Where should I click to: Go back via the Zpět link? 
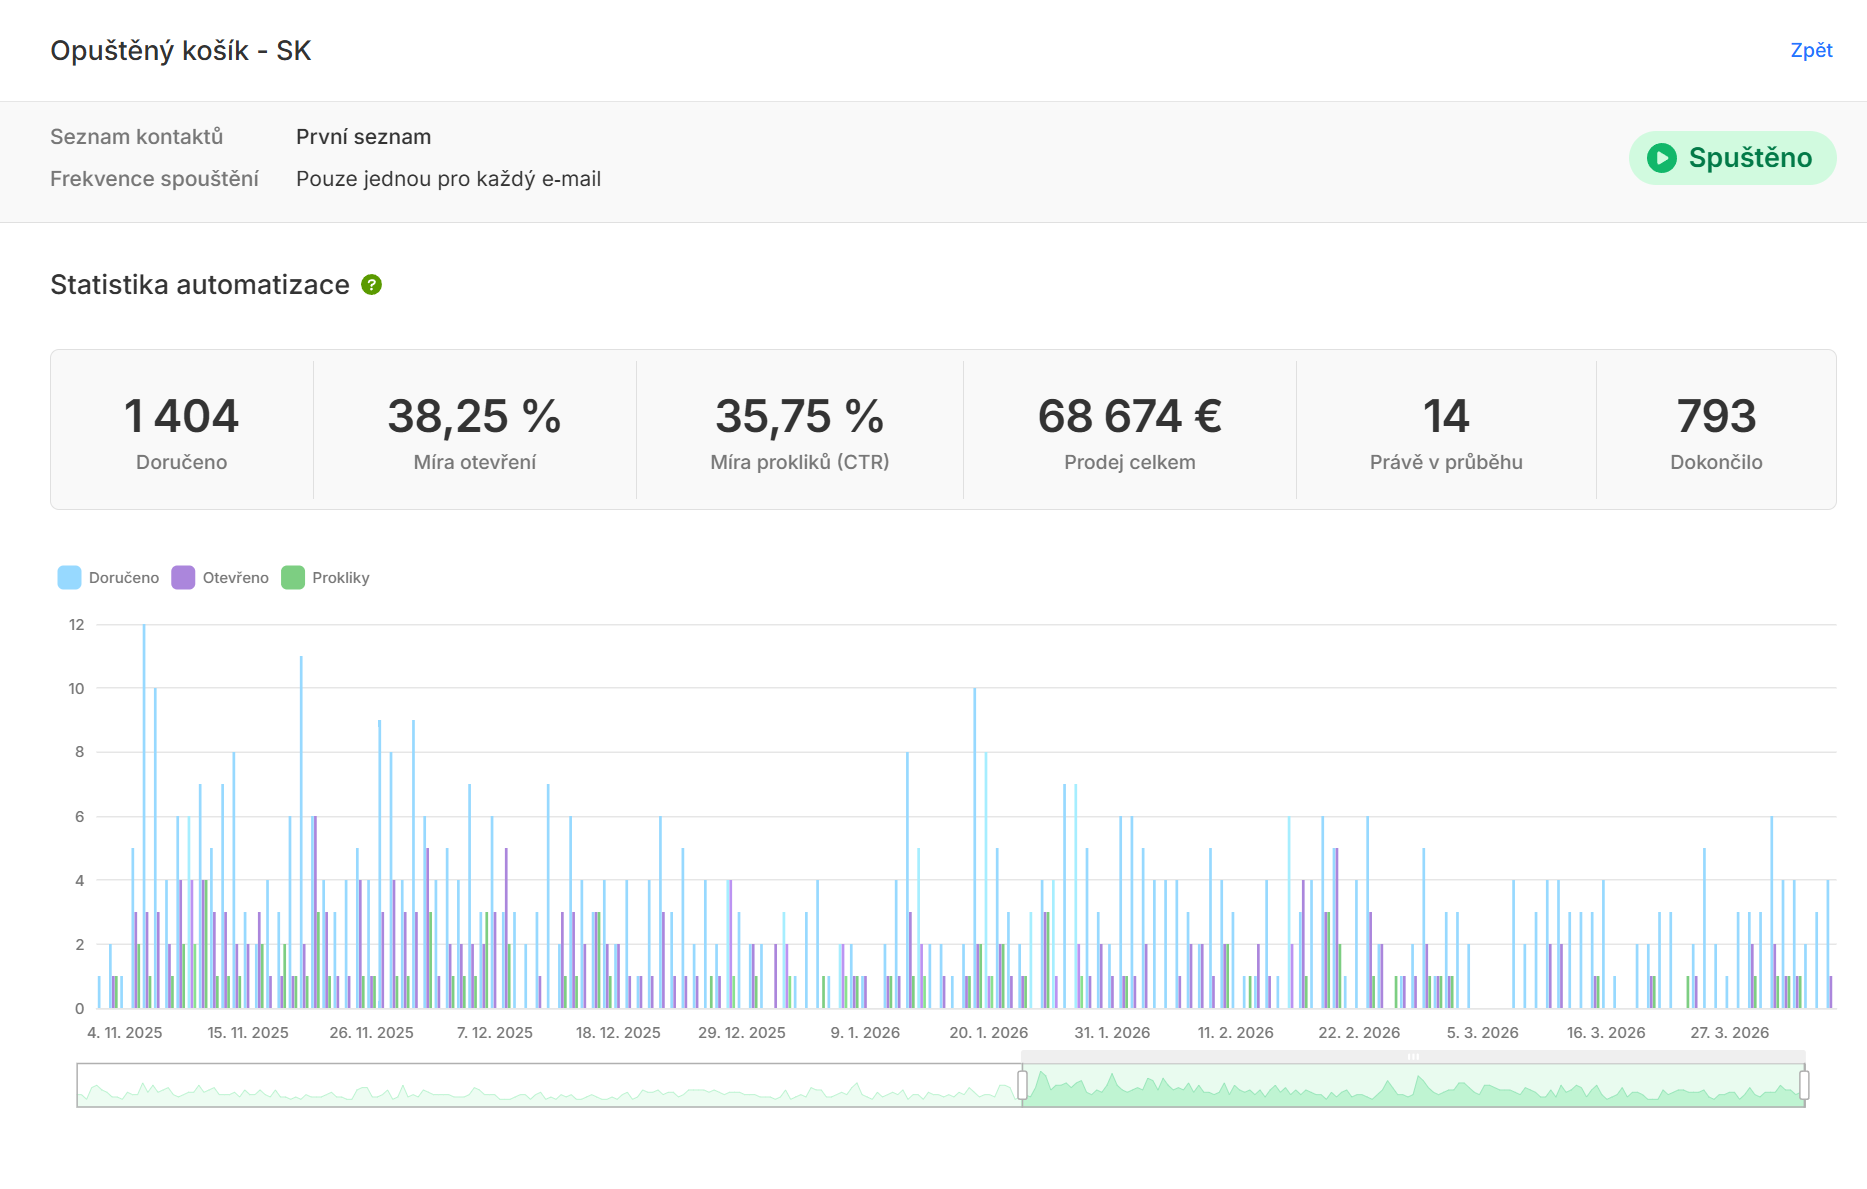1811,50
